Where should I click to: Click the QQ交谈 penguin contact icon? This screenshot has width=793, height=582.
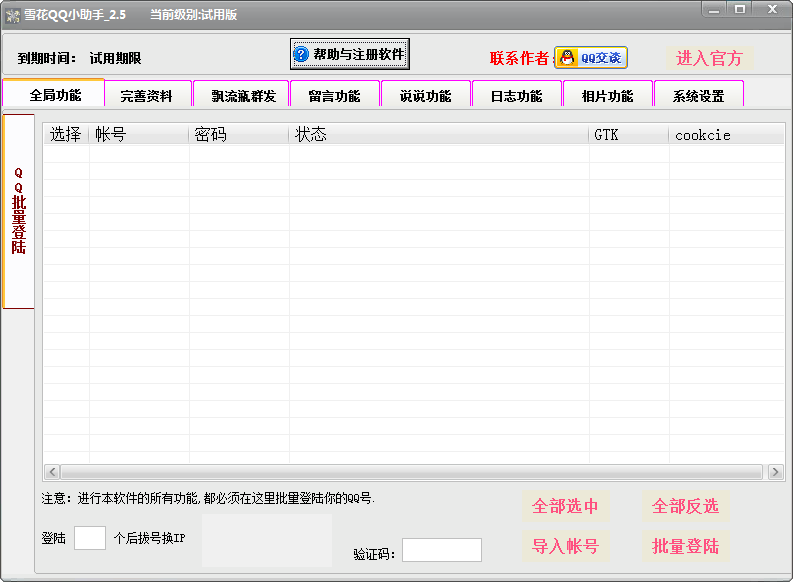point(591,58)
